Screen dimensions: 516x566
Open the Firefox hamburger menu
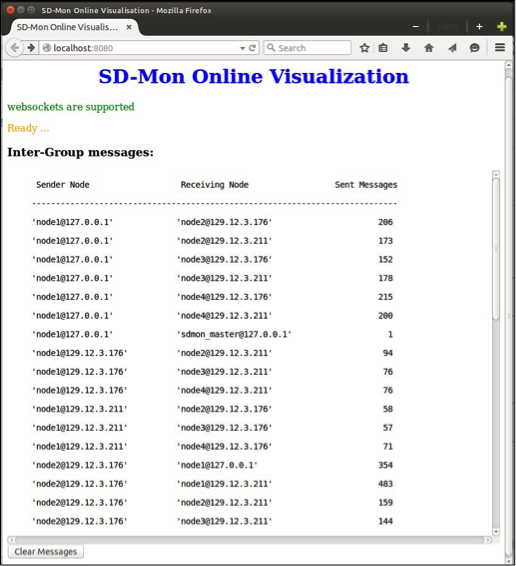(x=500, y=47)
